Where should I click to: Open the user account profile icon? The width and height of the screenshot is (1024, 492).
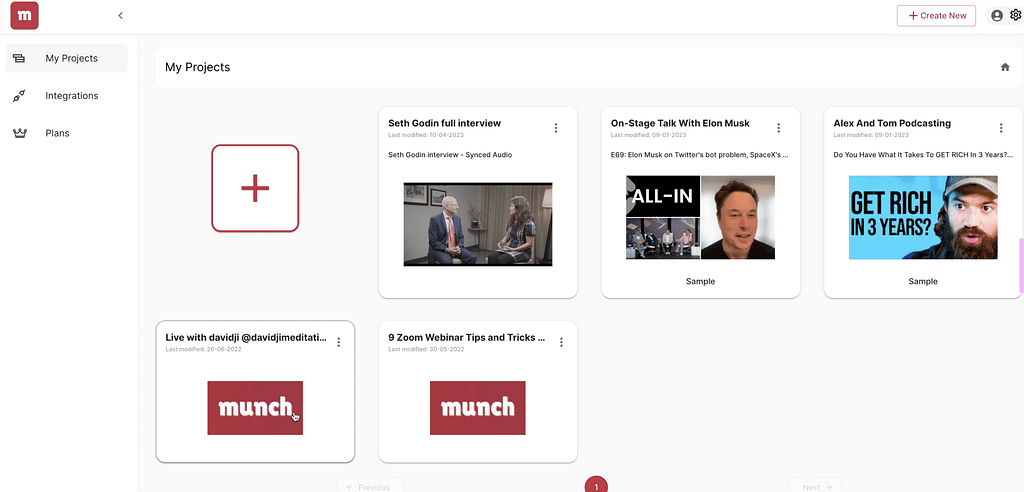coord(997,16)
